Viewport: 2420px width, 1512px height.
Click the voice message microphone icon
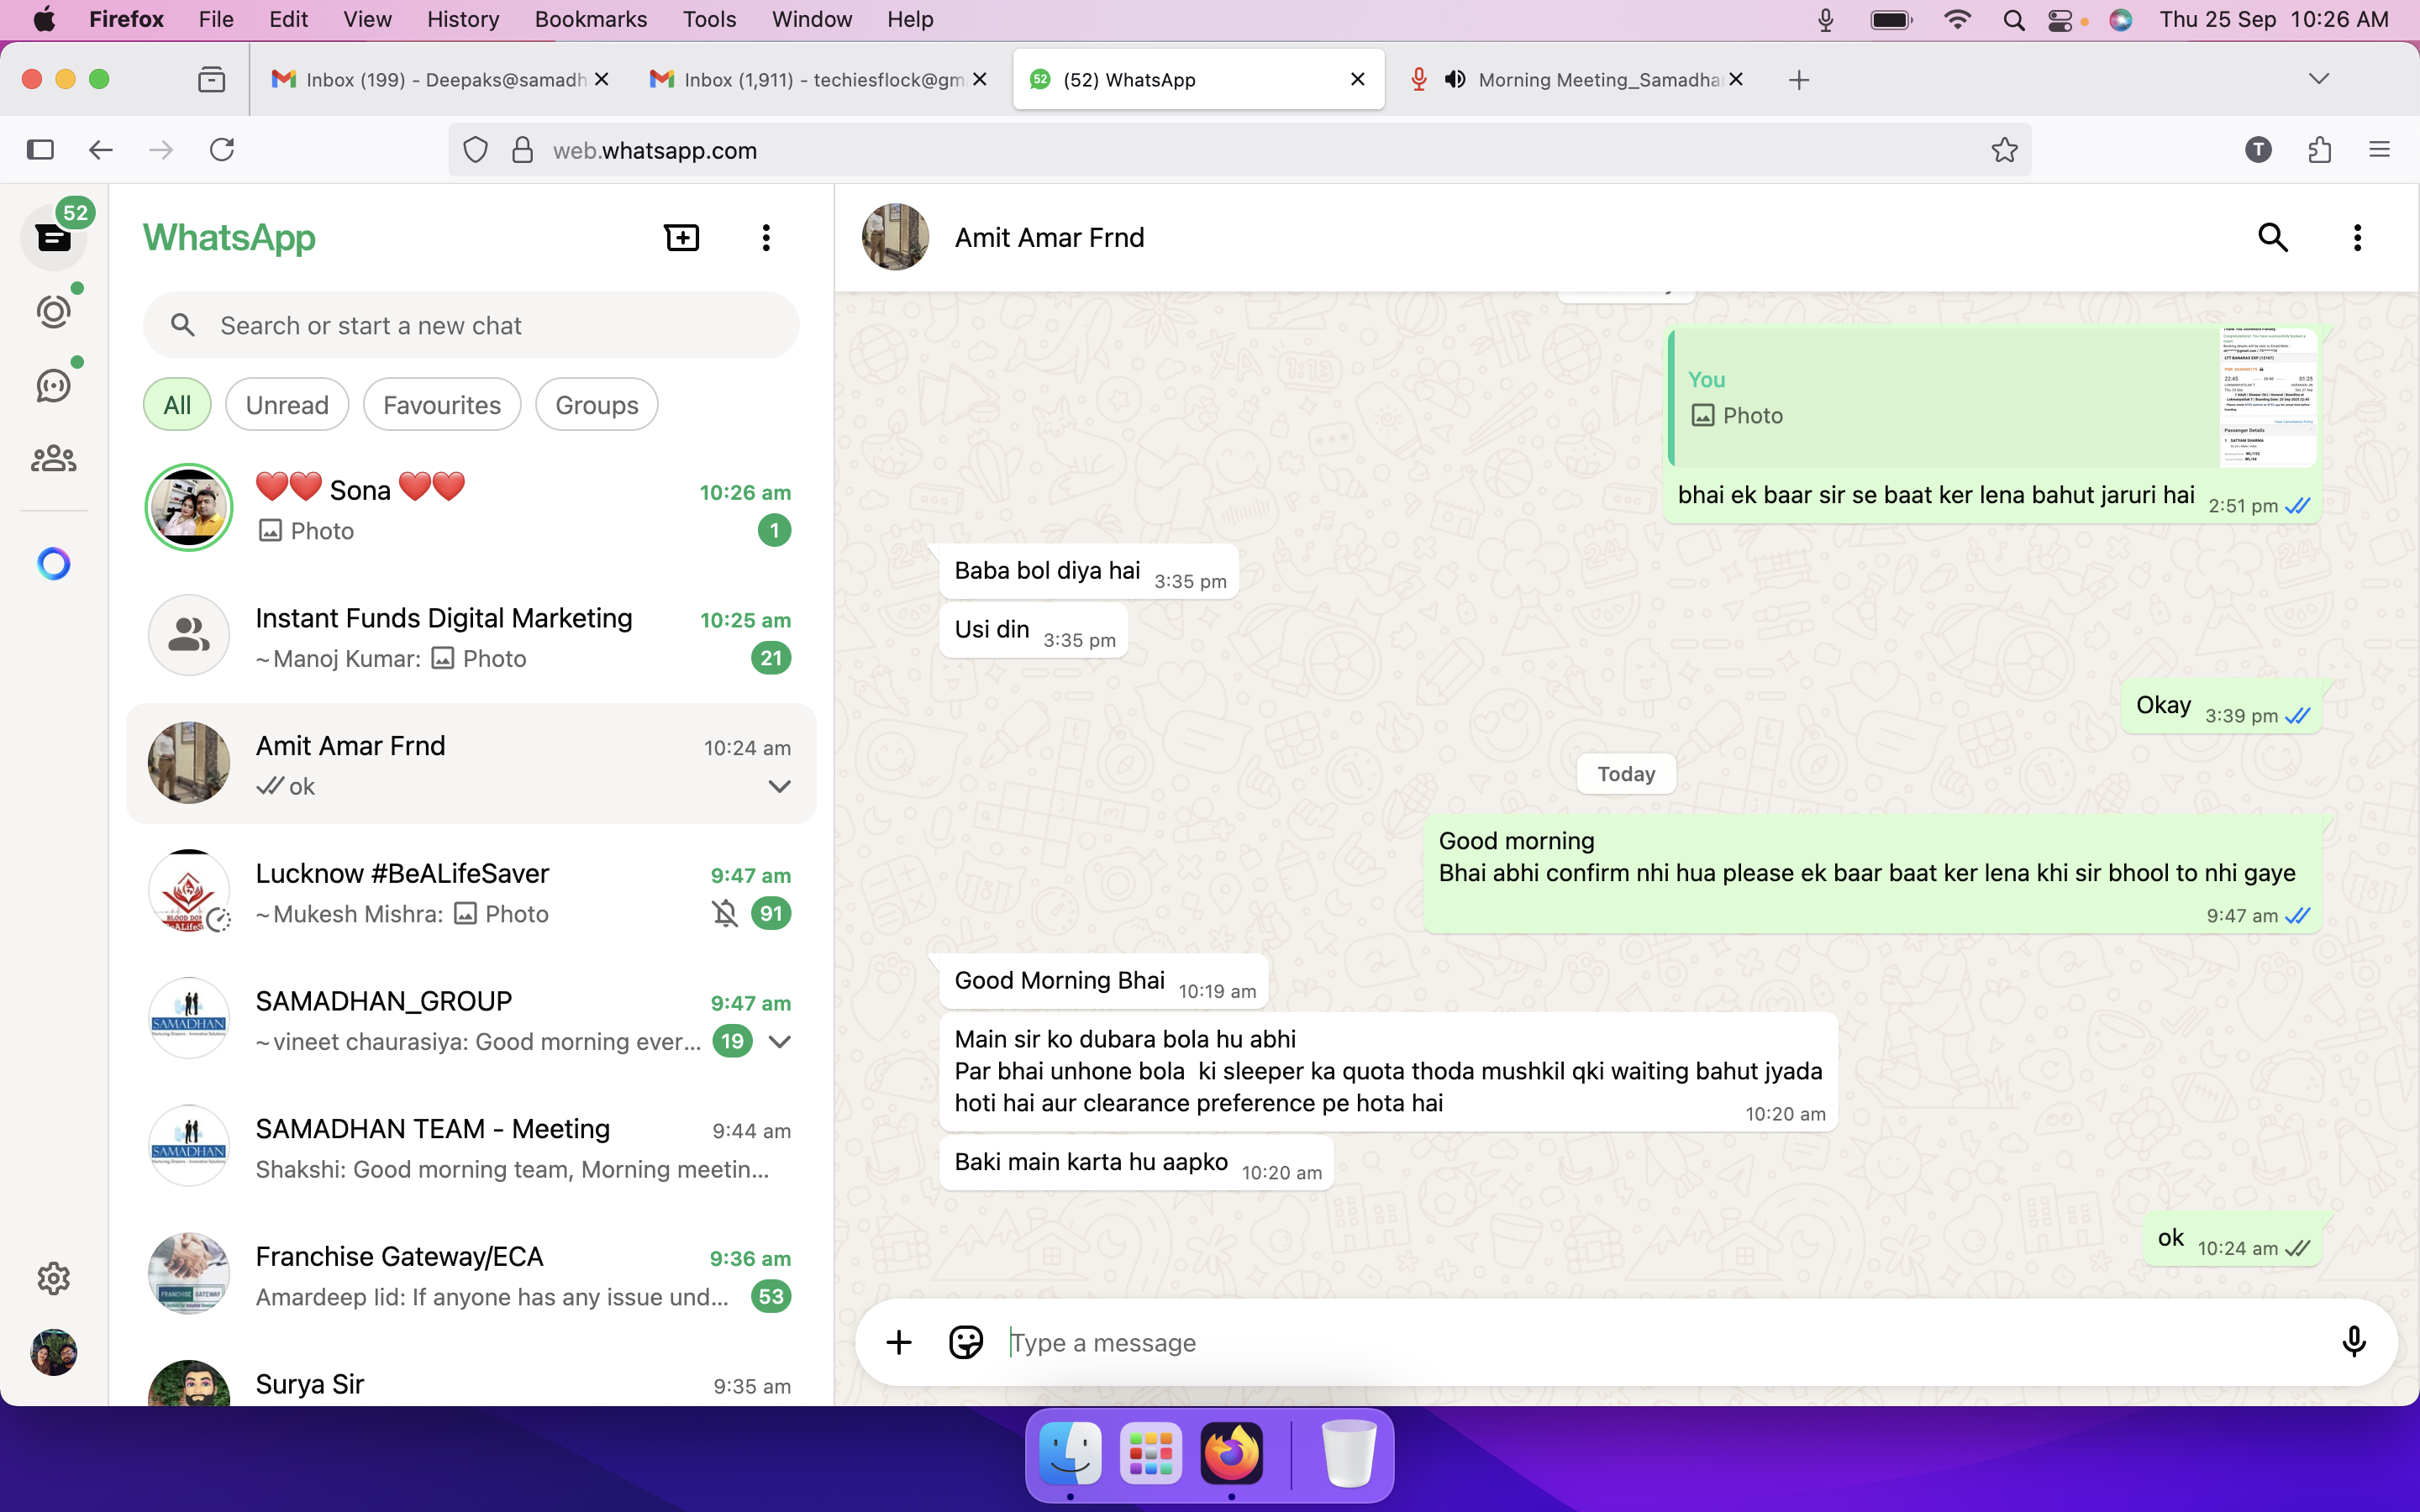(x=2353, y=1342)
